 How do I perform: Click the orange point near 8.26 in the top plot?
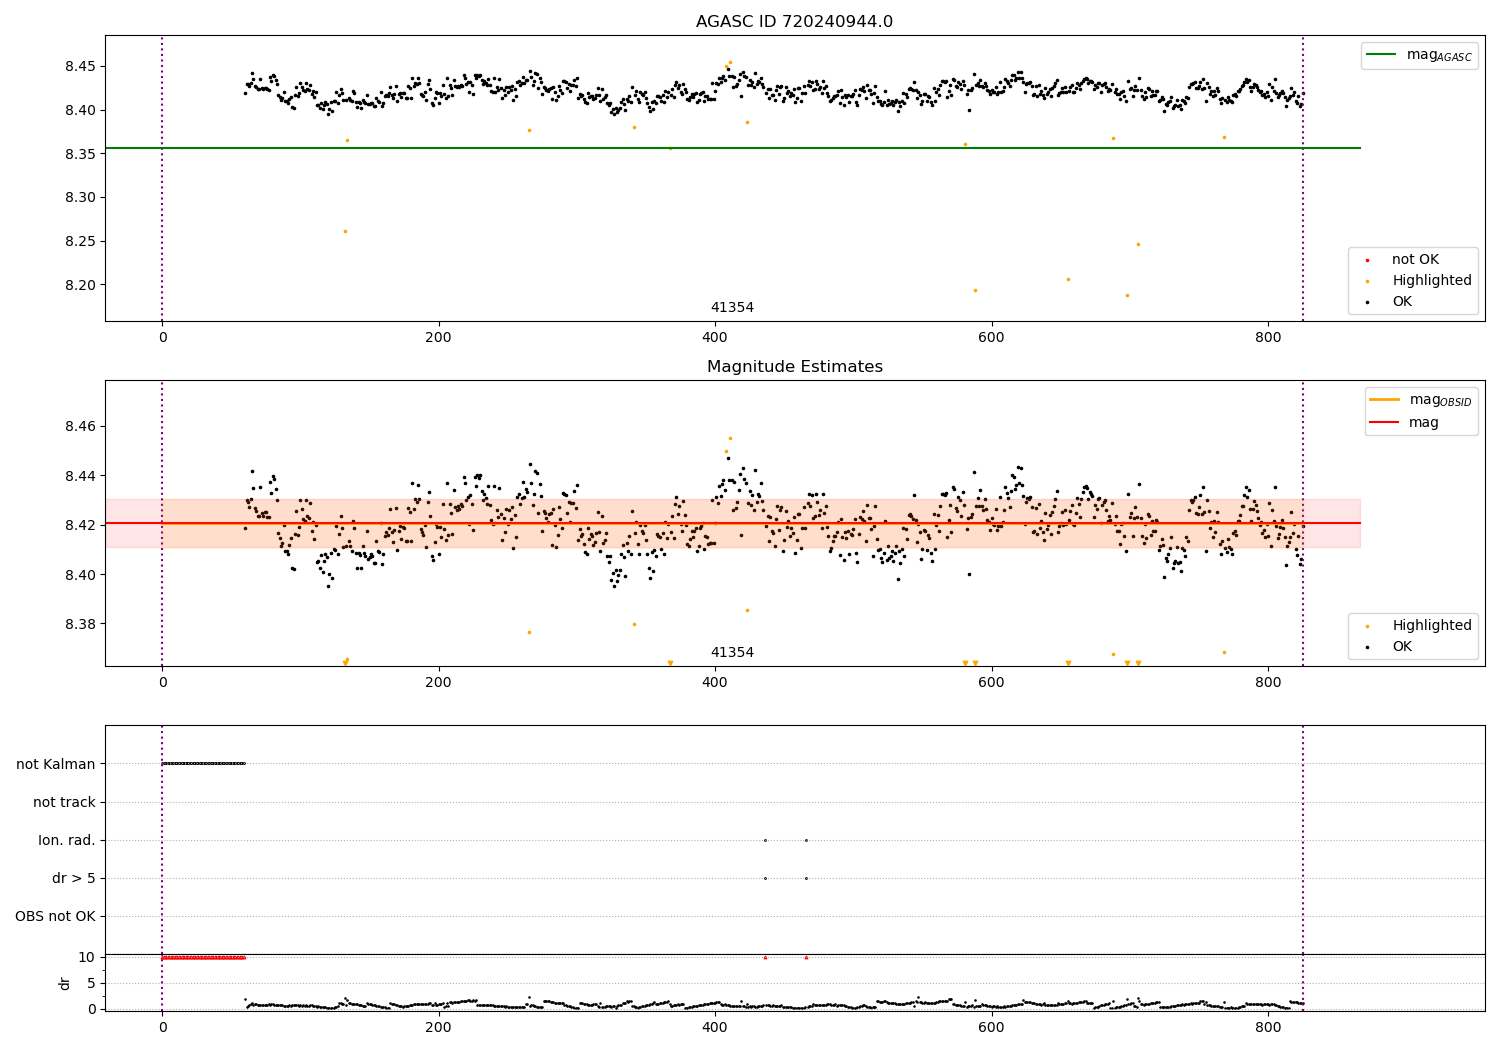coord(345,231)
